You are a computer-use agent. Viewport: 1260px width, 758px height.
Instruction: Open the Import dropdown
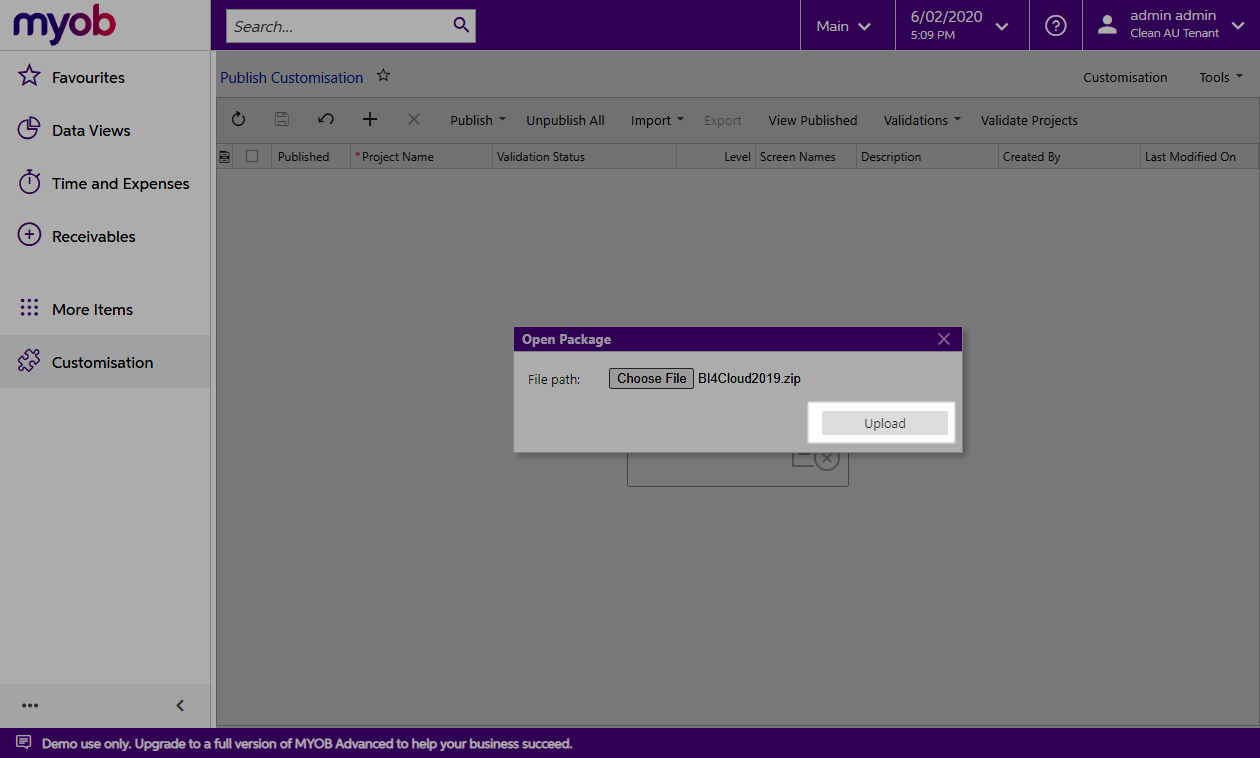[x=657, y=120]
